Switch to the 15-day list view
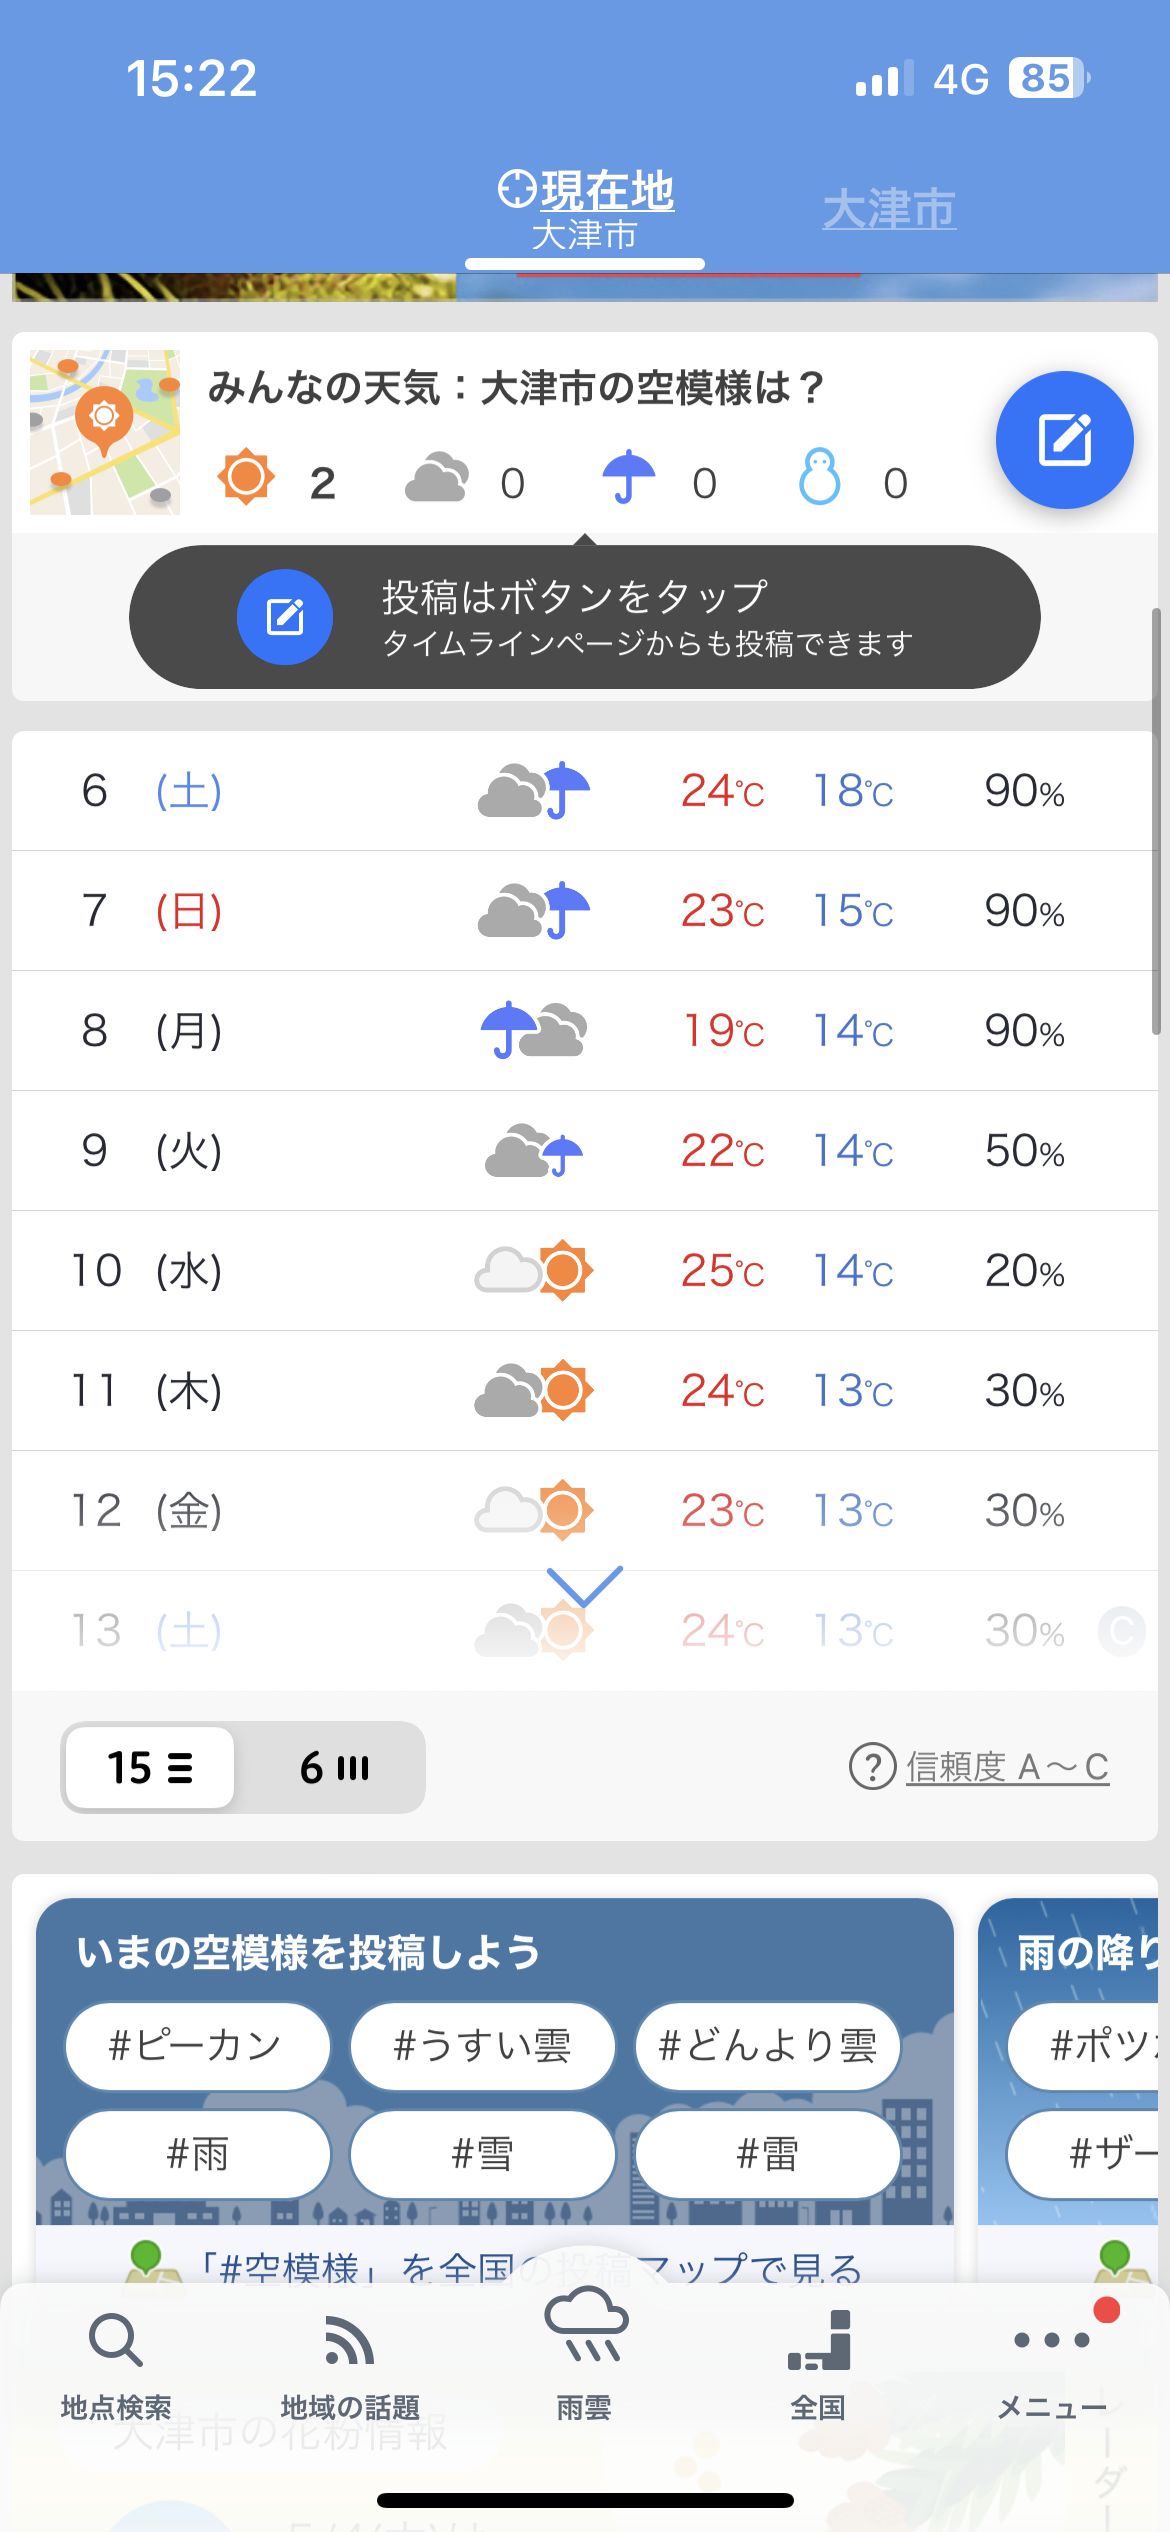Screen dimensions: 1170x2532 [x=150, y=1768]
